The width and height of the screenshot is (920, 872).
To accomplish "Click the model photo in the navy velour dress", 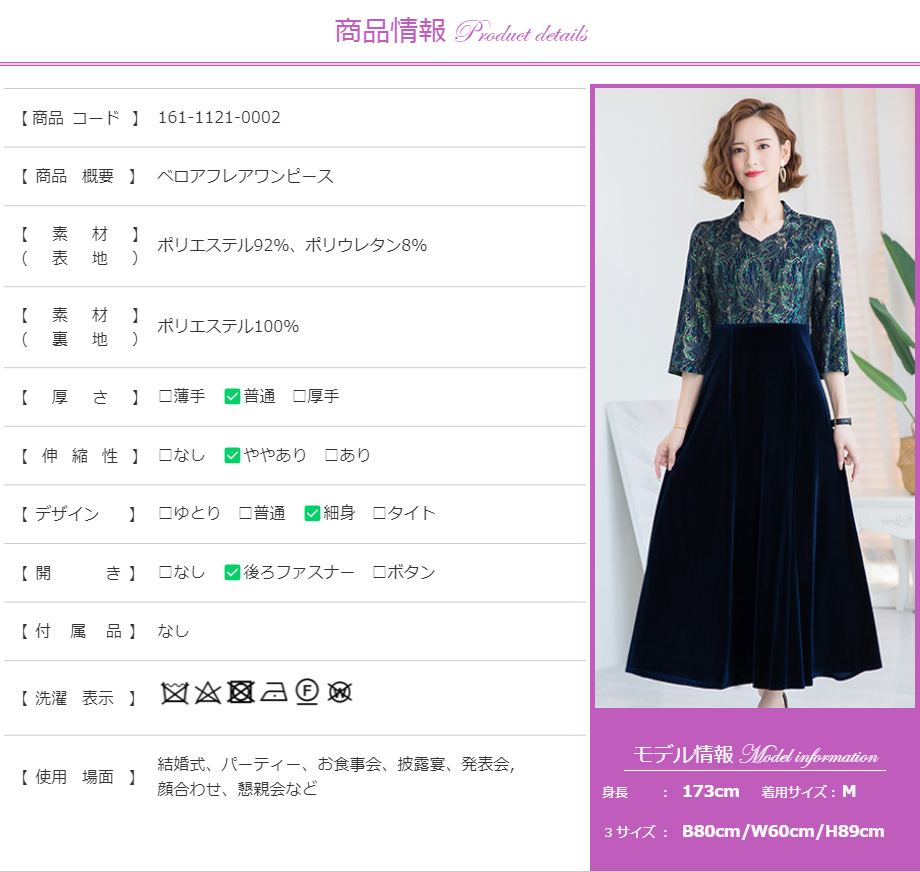I will point(755,398).
